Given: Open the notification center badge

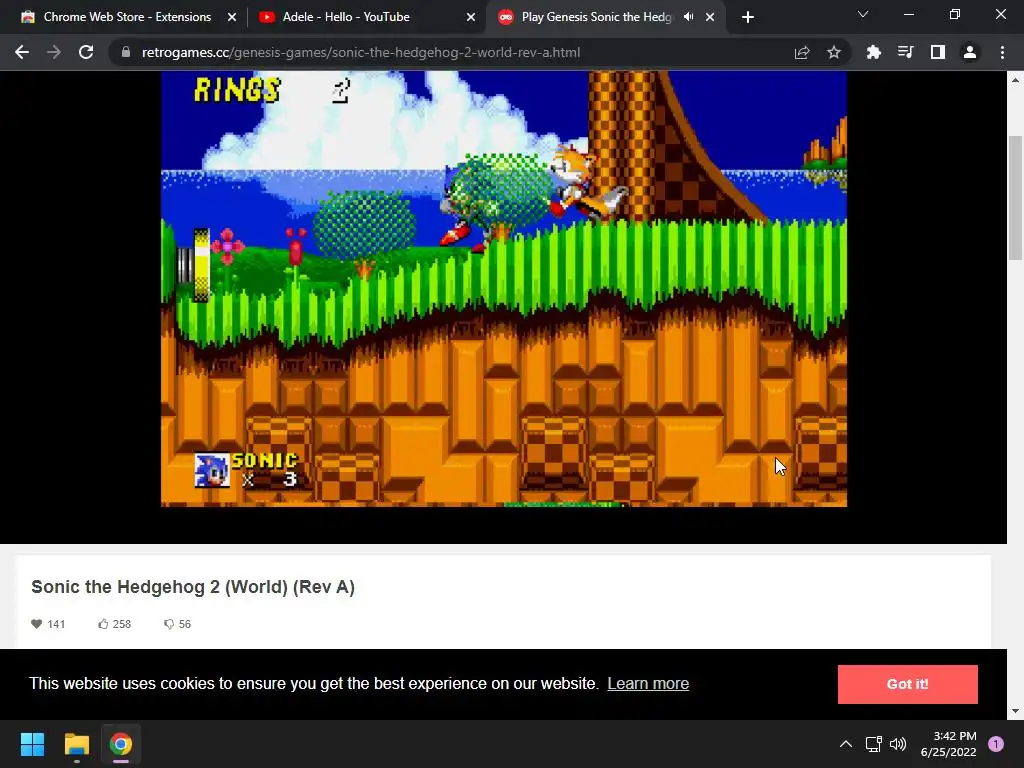Looking at the screenshot, I should [995, 744].
